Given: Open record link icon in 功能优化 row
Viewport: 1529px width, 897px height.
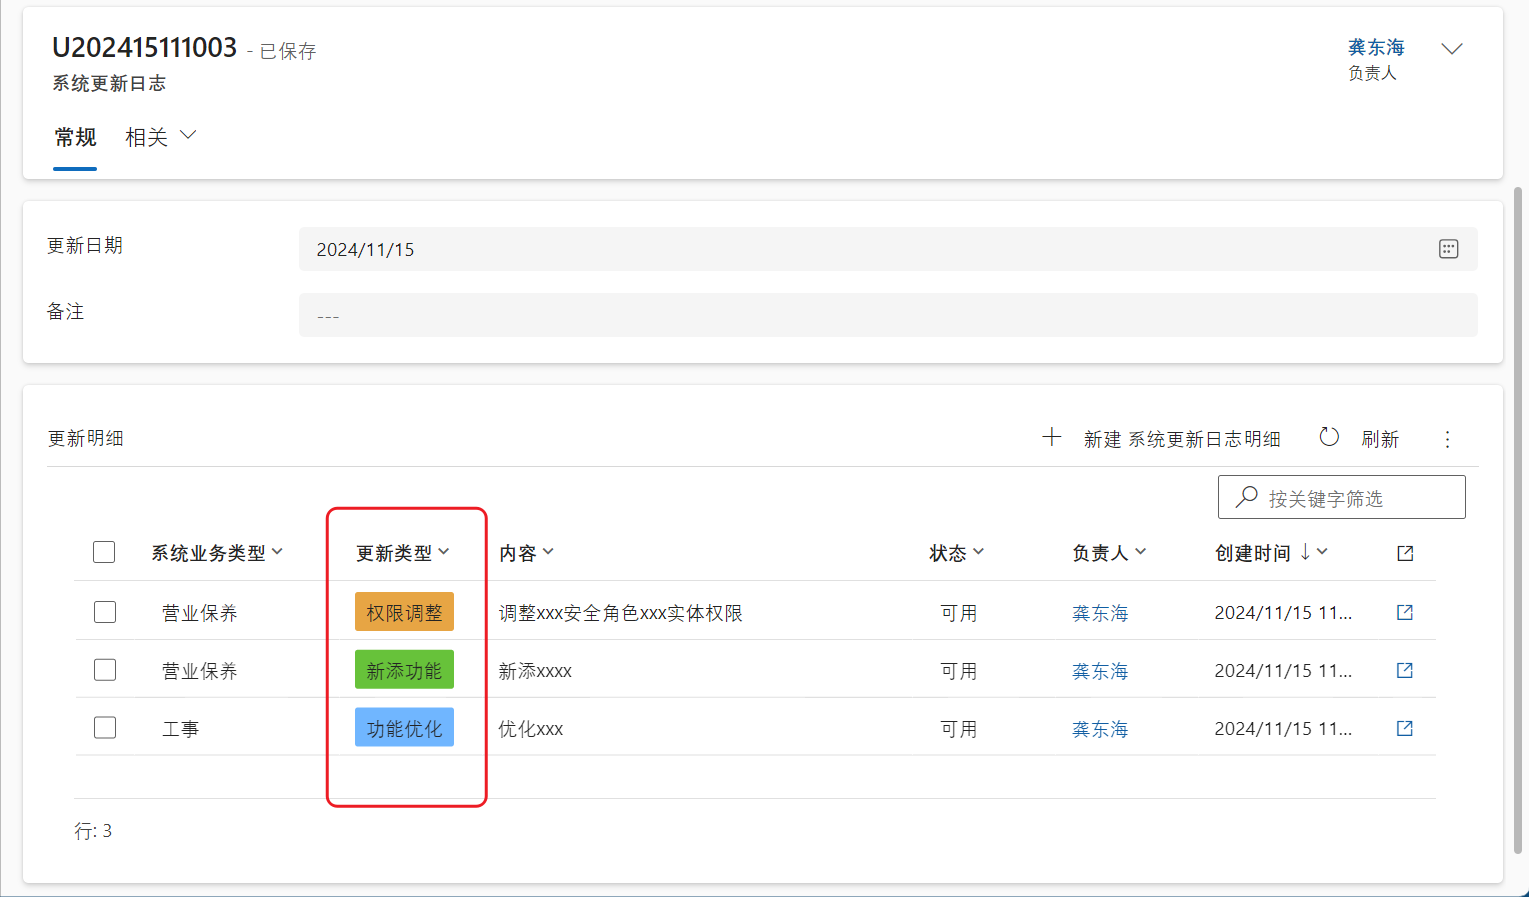Looking at the screenshot, I should (1405, 728).
